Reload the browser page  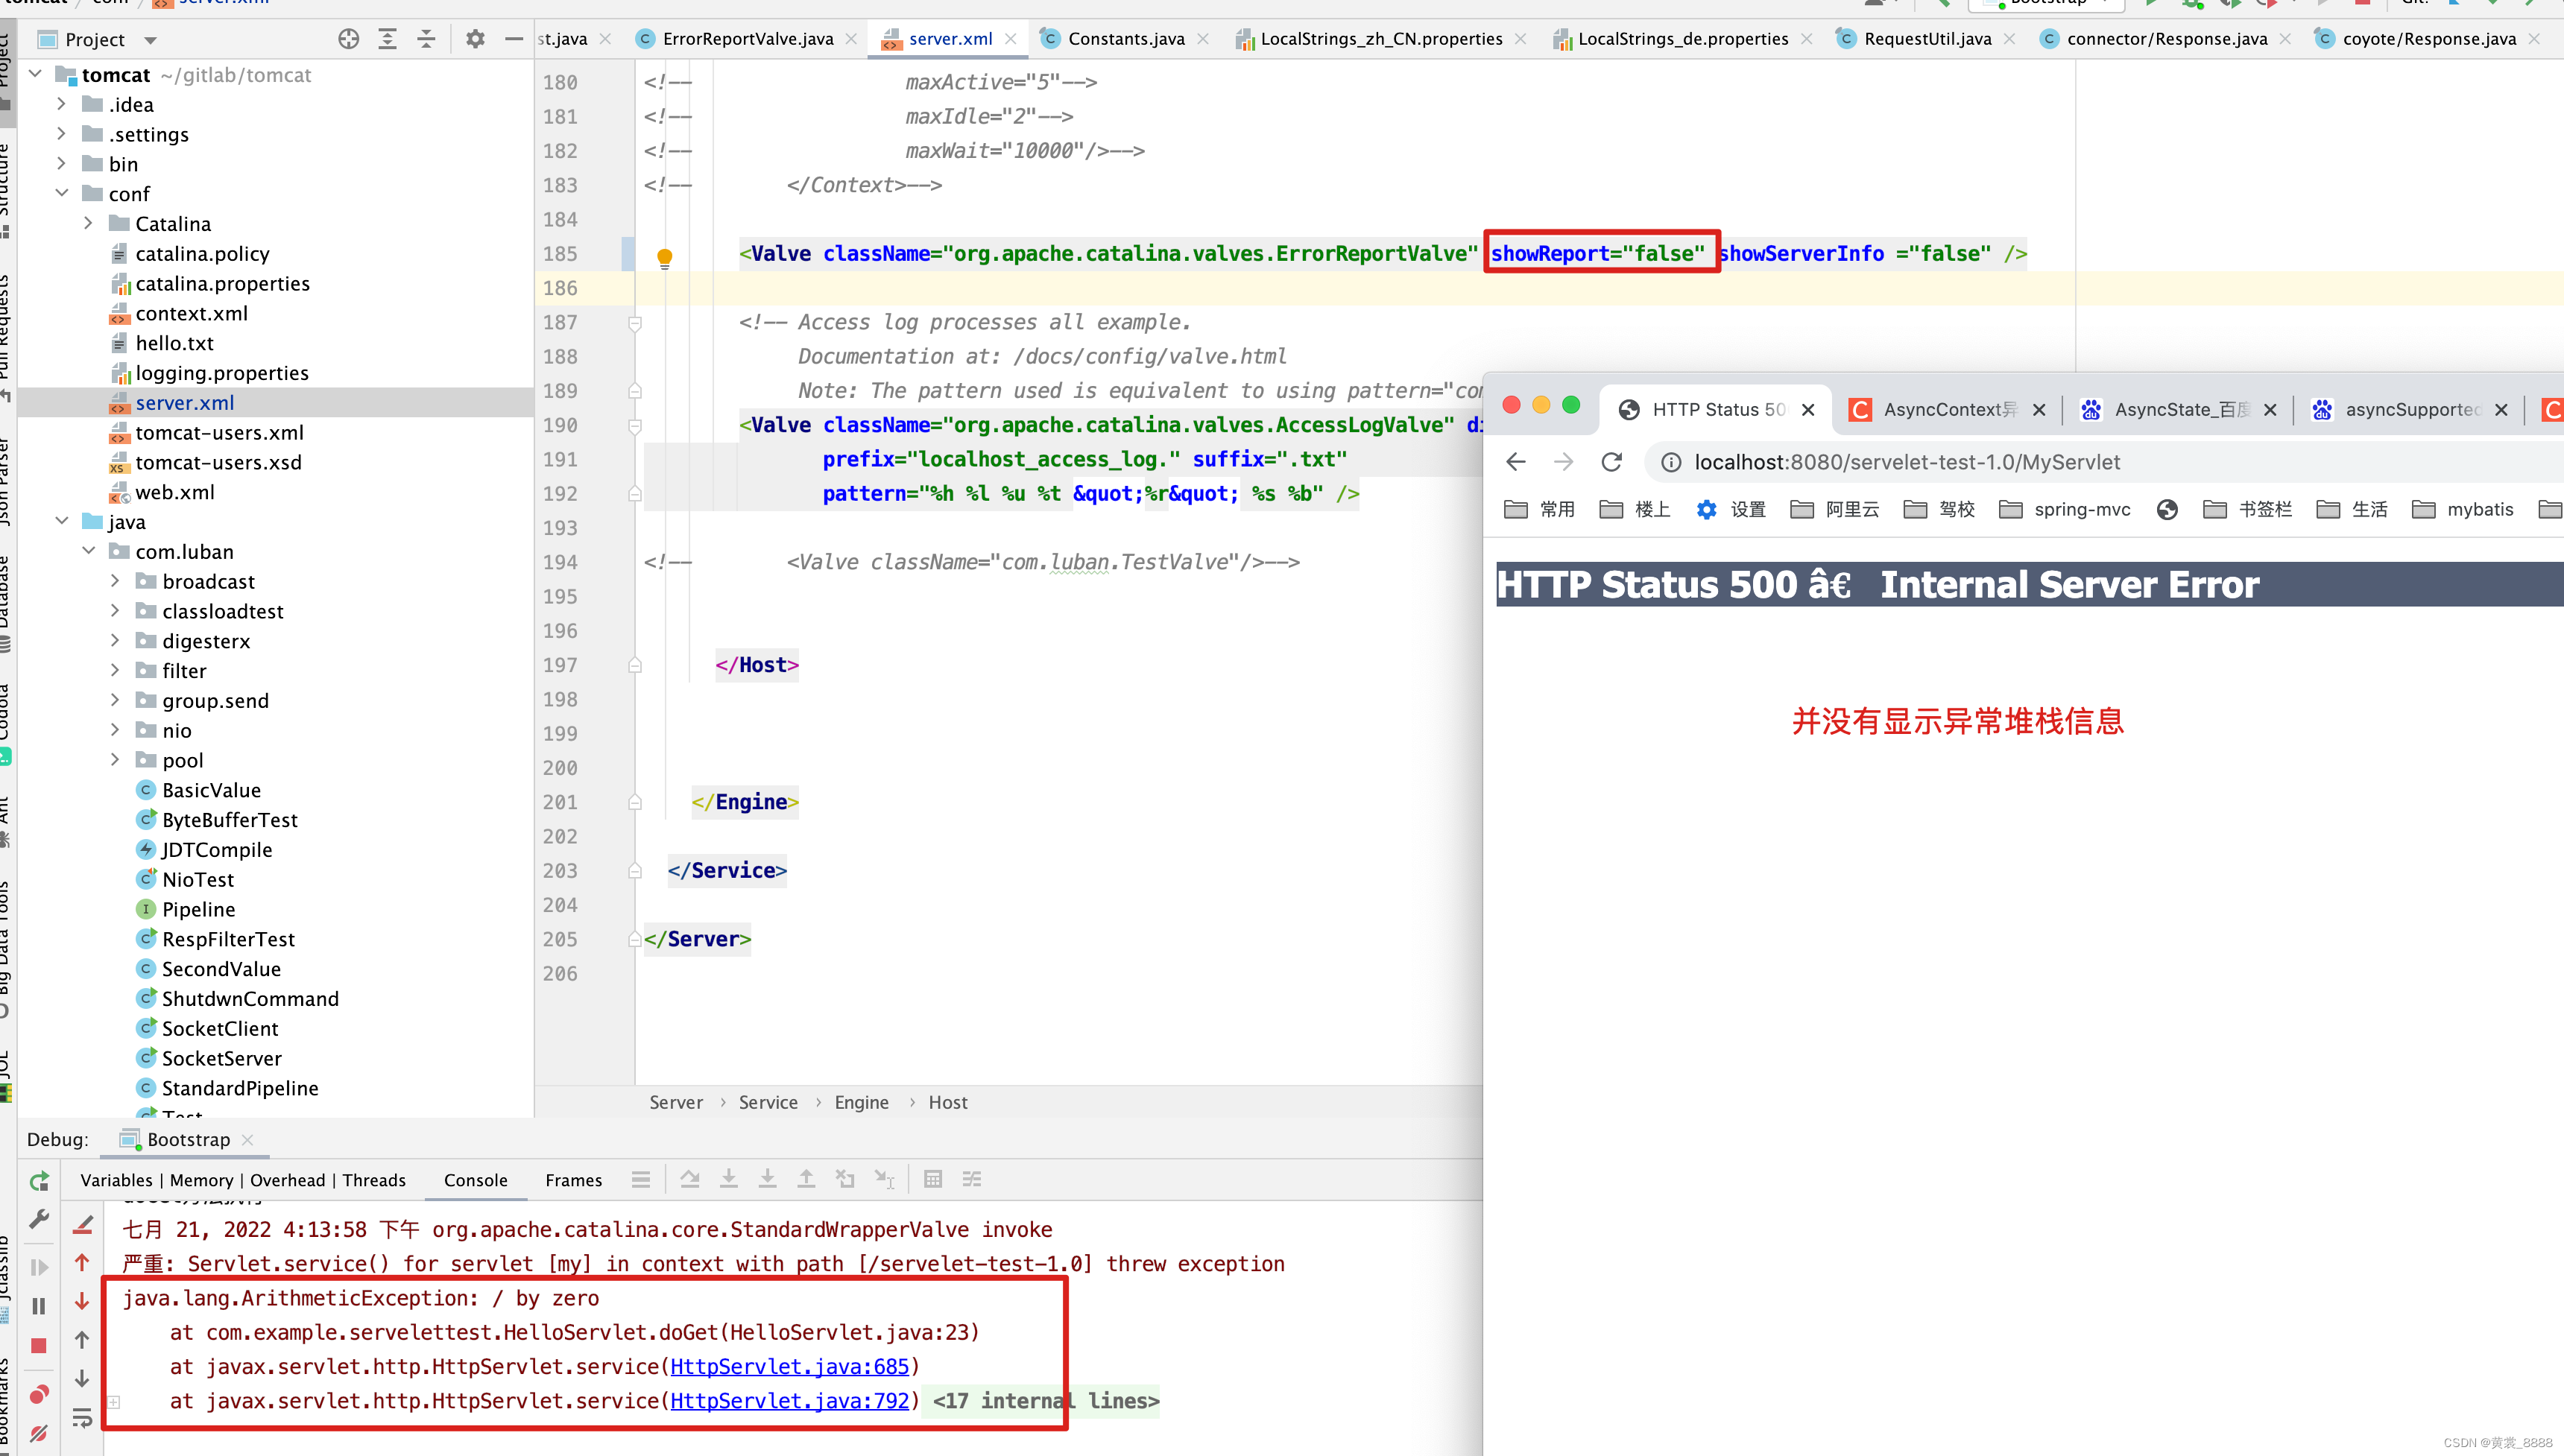[x=1612, y=462]
